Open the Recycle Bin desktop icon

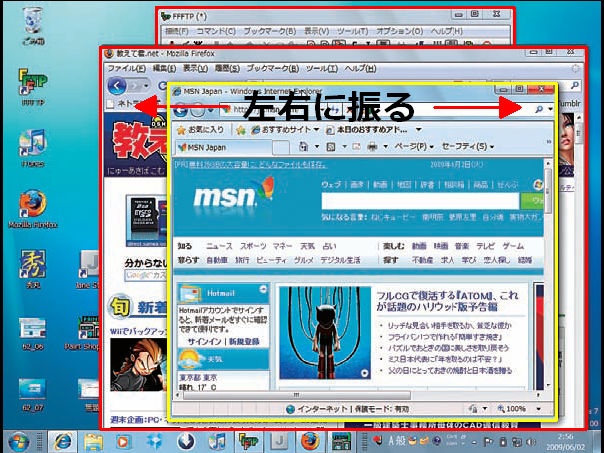coord(33,25)
